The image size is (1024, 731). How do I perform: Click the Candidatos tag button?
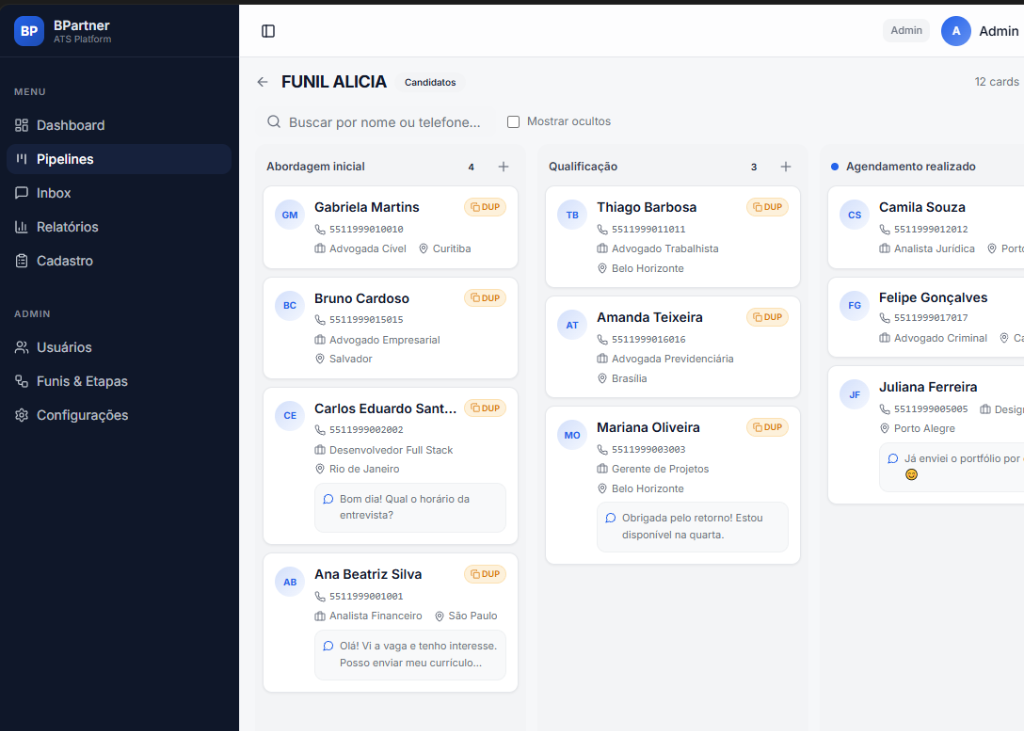tap(430, 83)
